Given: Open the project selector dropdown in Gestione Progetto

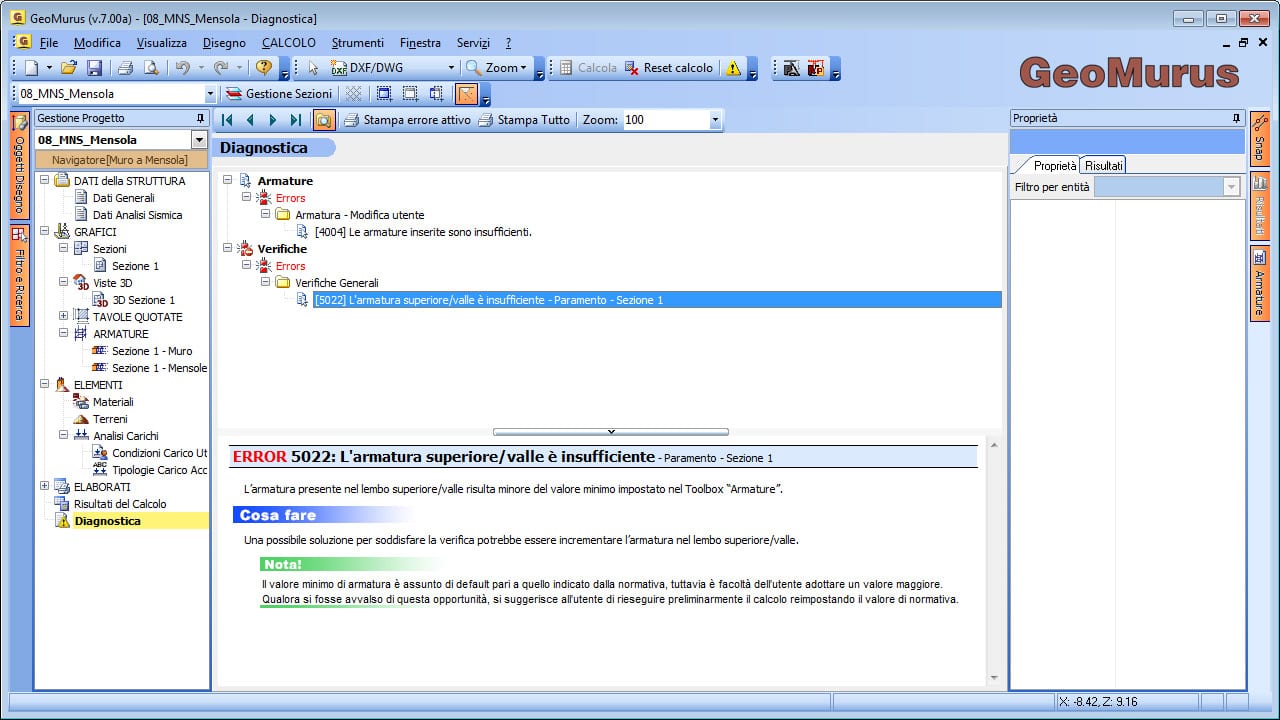Looking at the screenshot, I should 199,140.
